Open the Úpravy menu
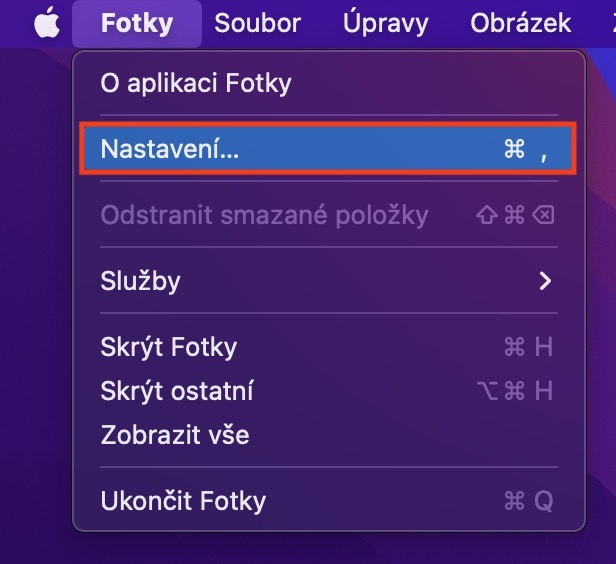Screen dimensions: 616x564 (385, 23)
